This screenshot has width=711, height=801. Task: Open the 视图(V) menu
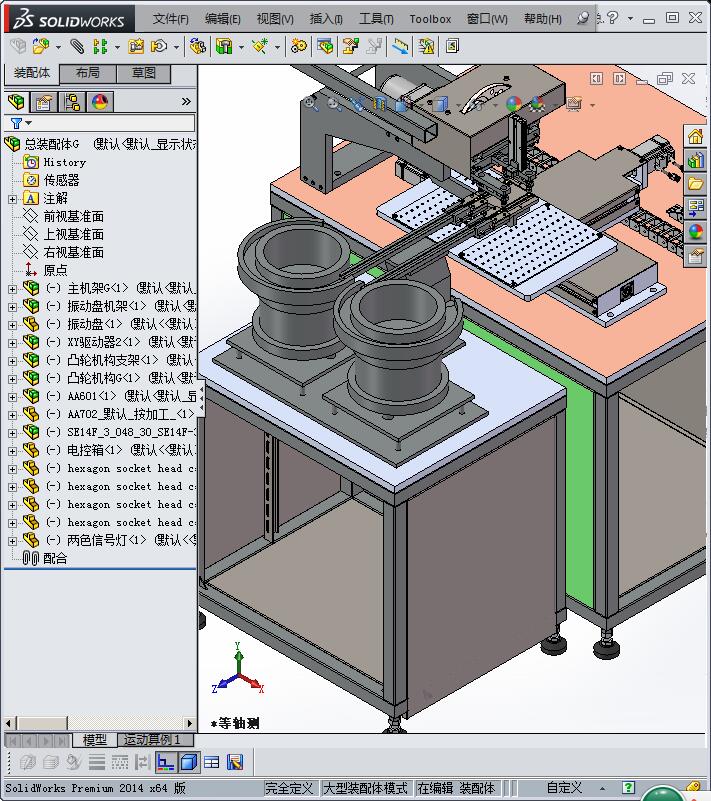275,19
